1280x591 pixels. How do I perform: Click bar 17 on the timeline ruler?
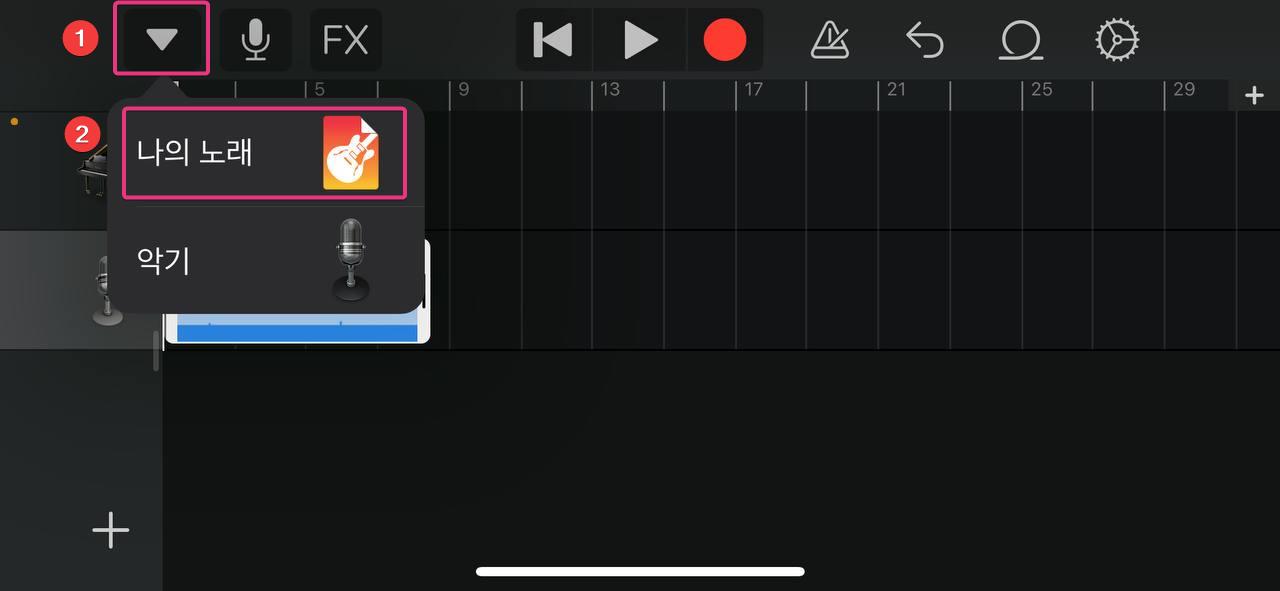pyautogui.click(x=754, y=89)
